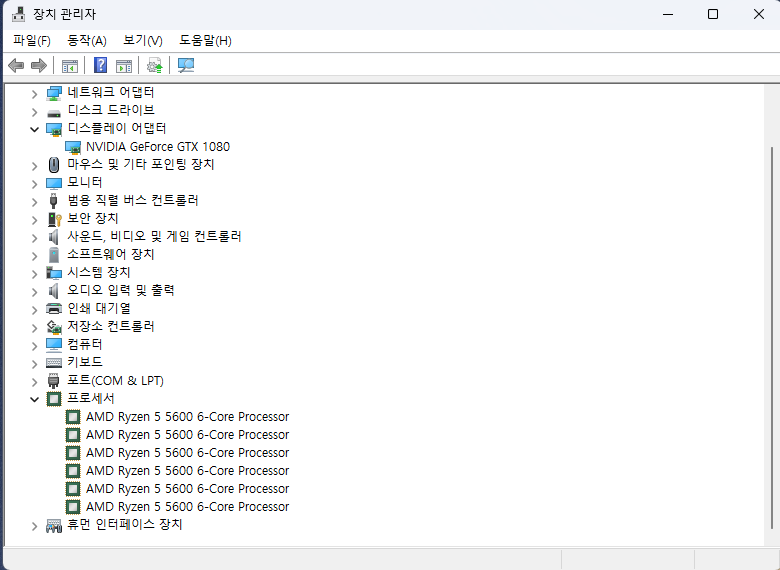This screenshot has width=780, height=570.
Task: Maximize the 장치 관리자 window
Action: [x=713, y=14]
